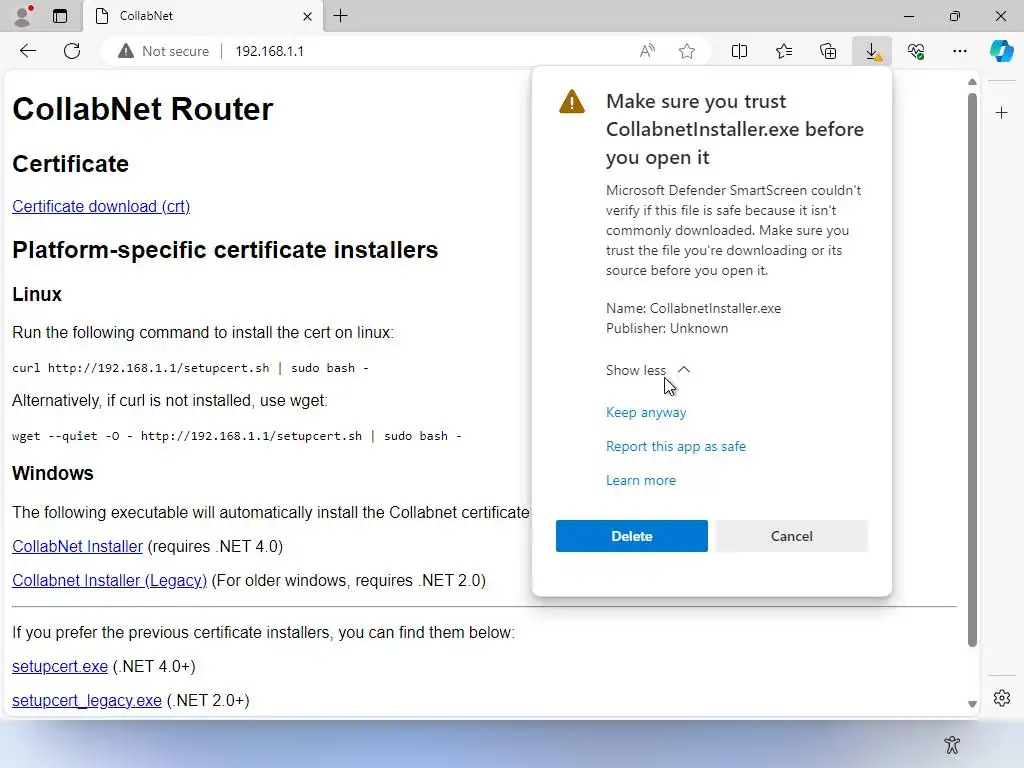
Task: Select the CollabNet tab
Action: coord(202,16)
